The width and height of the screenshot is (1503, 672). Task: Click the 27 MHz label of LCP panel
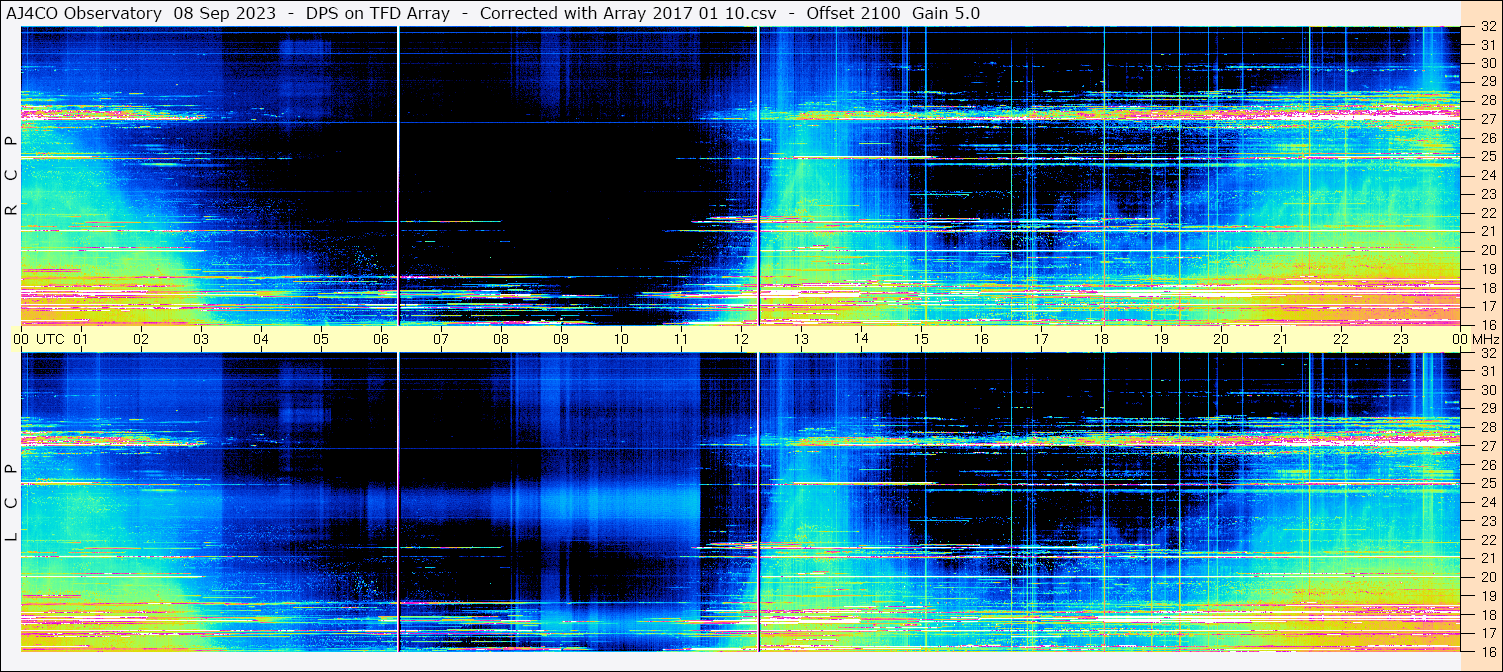(1487, 446)
